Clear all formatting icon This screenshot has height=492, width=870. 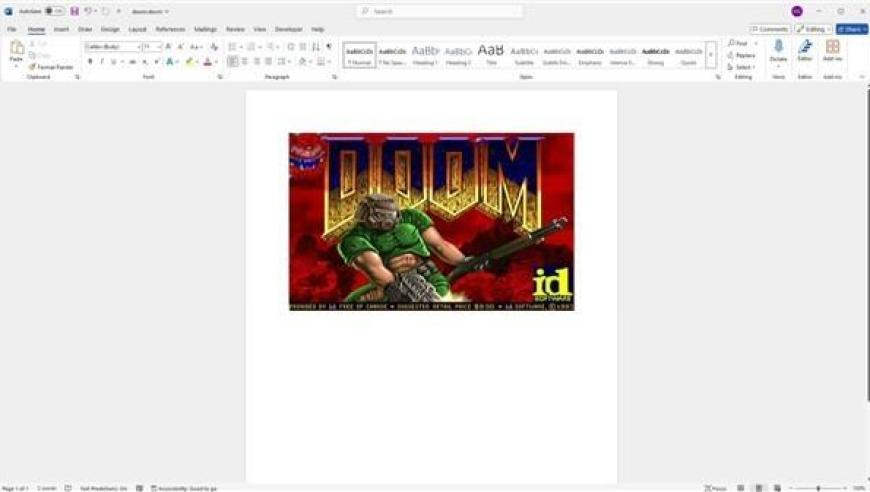coord(214,47)
